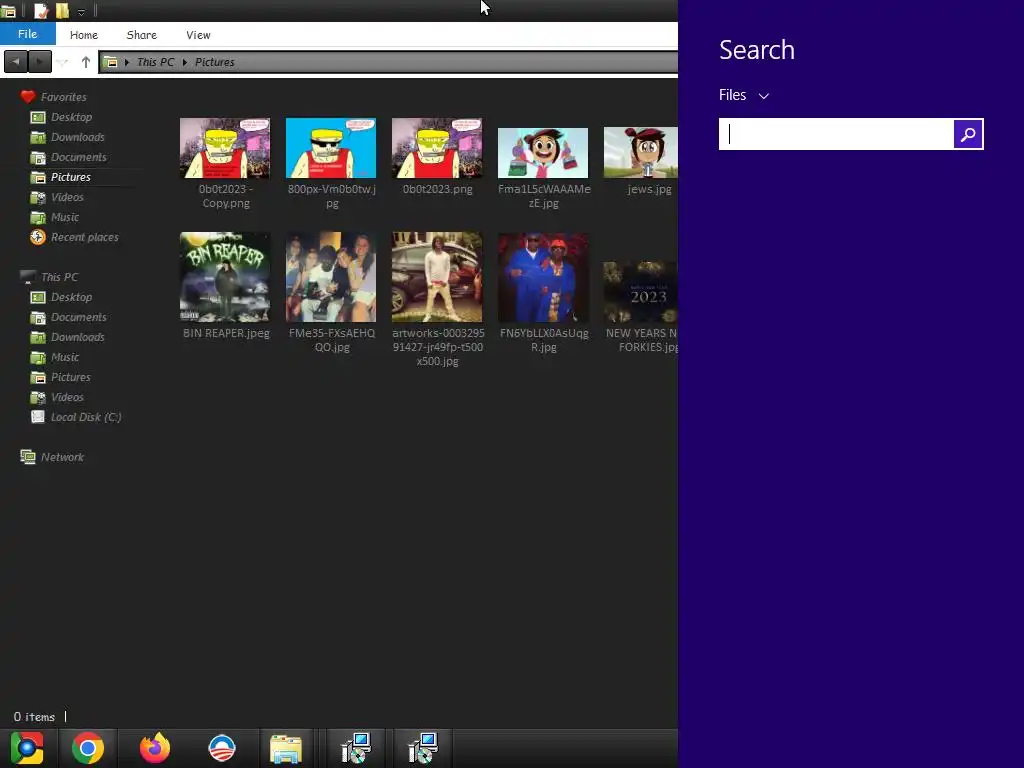Select Network in navigation pane
The height and width of the screenshot is (768, 1024).
tap(62, 457)
